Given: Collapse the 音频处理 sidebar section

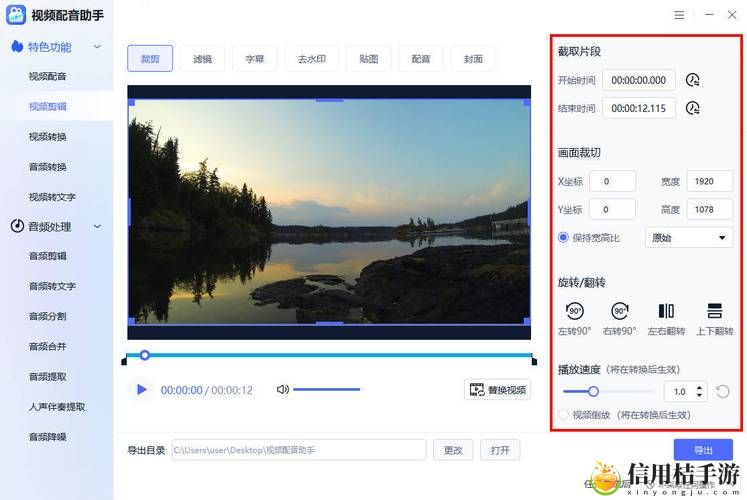Looking at the screenshot, I should [x=97, y=226].
